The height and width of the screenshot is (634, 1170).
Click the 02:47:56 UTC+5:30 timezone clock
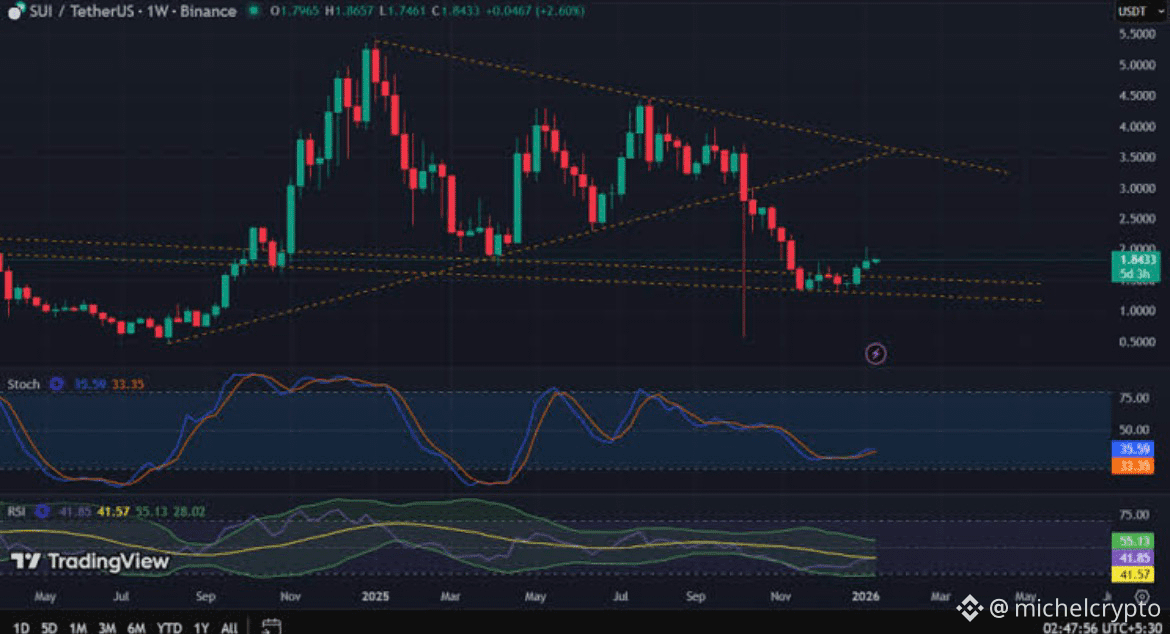[x=1103, y=627]
